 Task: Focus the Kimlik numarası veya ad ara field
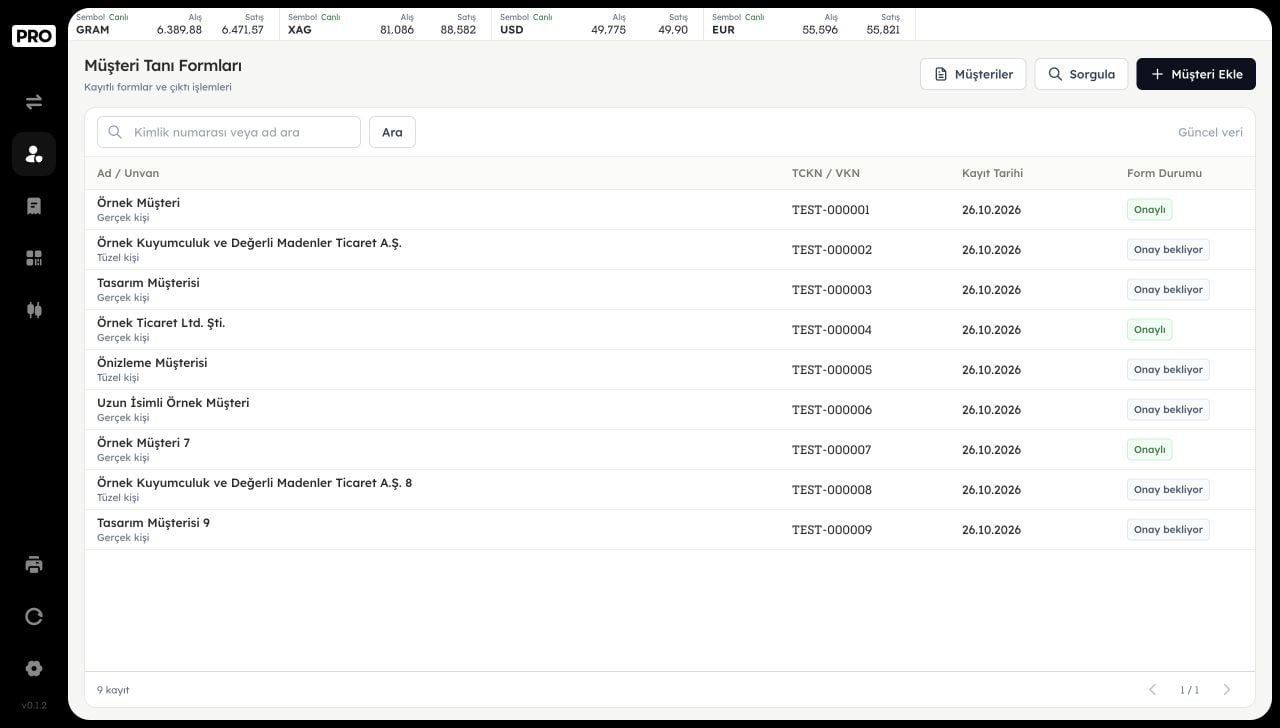pos(229,132)
